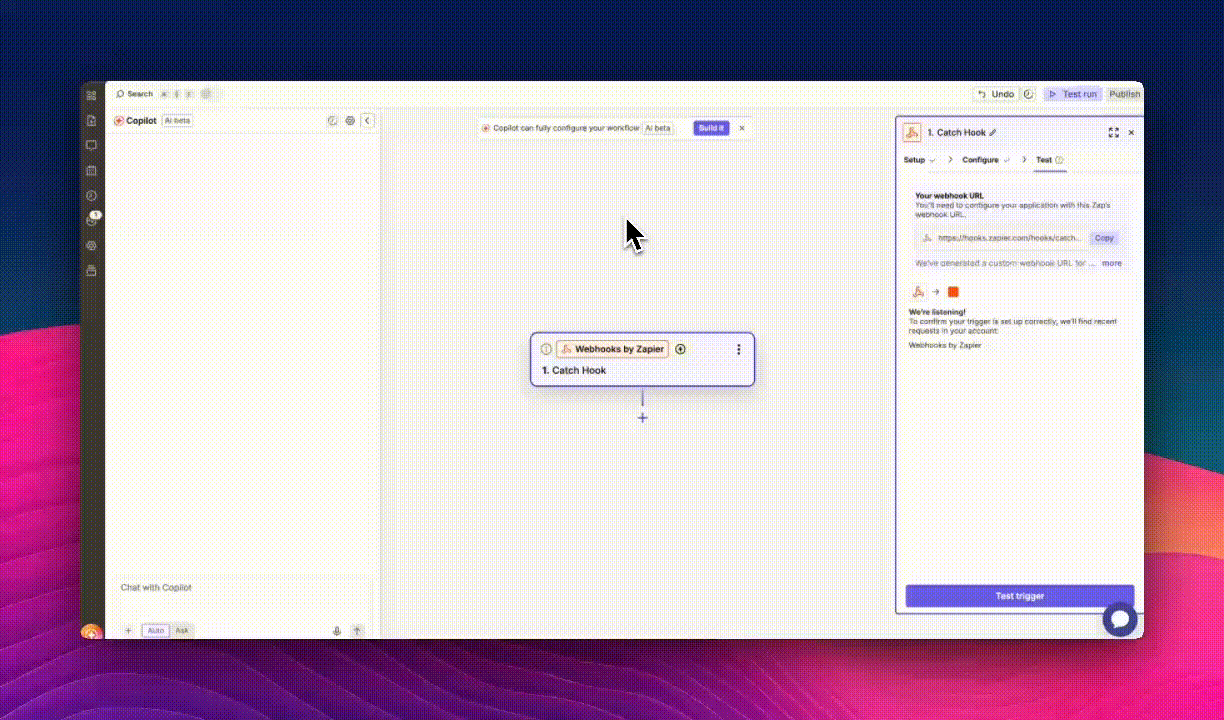Open Copilot settings with the gear icon
This screenshot has width=1224, height=720.
[350, 120]
